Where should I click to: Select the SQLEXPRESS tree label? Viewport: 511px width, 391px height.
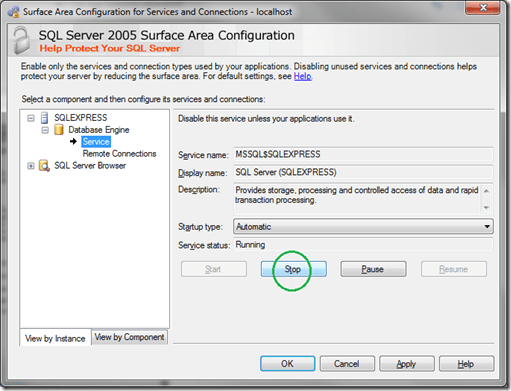coord(81,118)
